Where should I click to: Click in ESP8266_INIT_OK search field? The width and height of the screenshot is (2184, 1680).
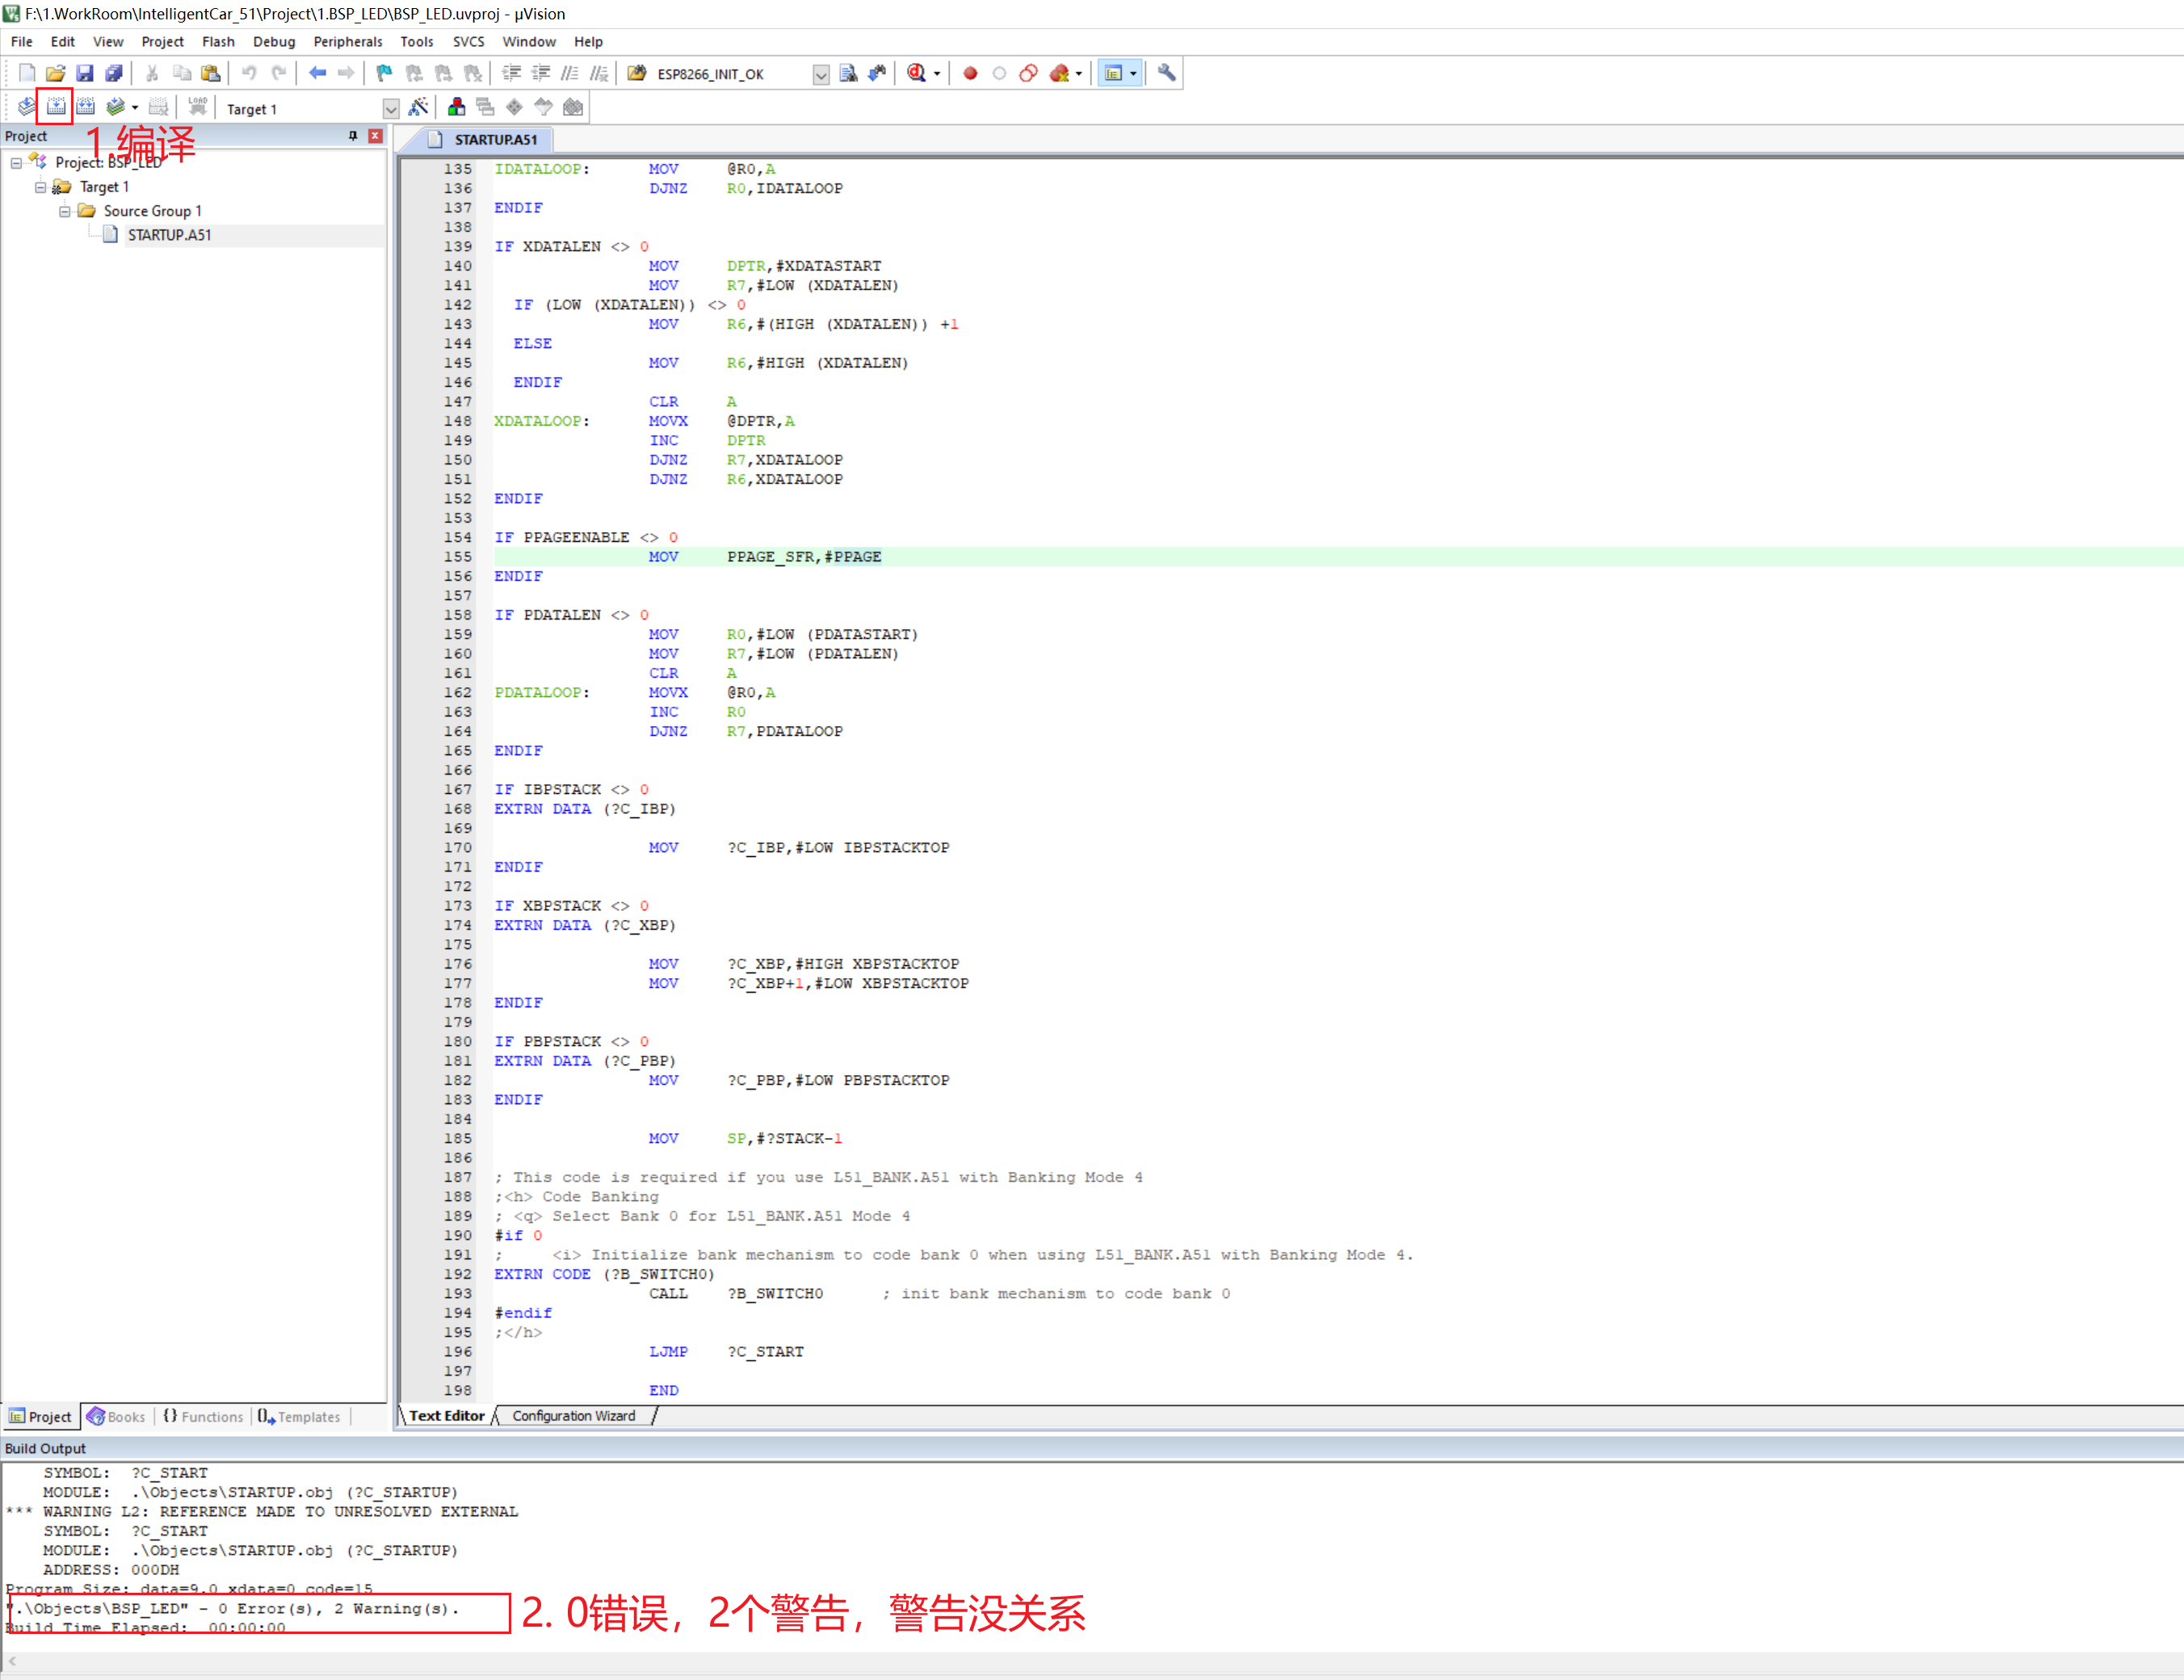click(732, 75)
